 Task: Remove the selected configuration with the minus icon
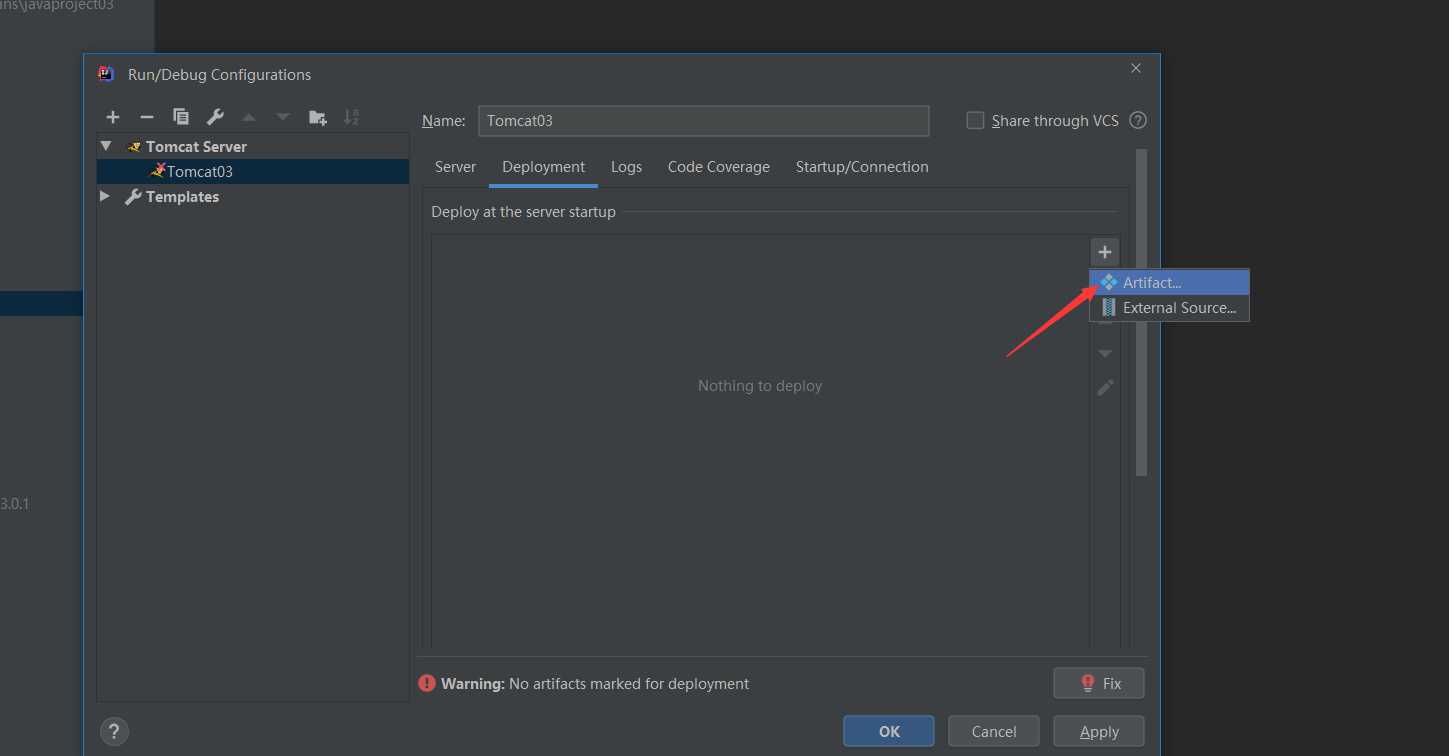147,117
